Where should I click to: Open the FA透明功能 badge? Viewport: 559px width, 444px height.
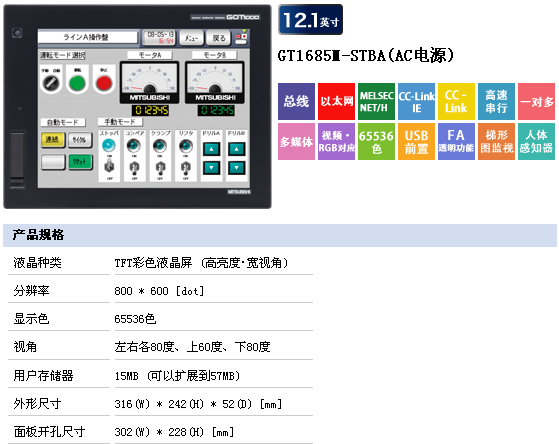[456, 142]
